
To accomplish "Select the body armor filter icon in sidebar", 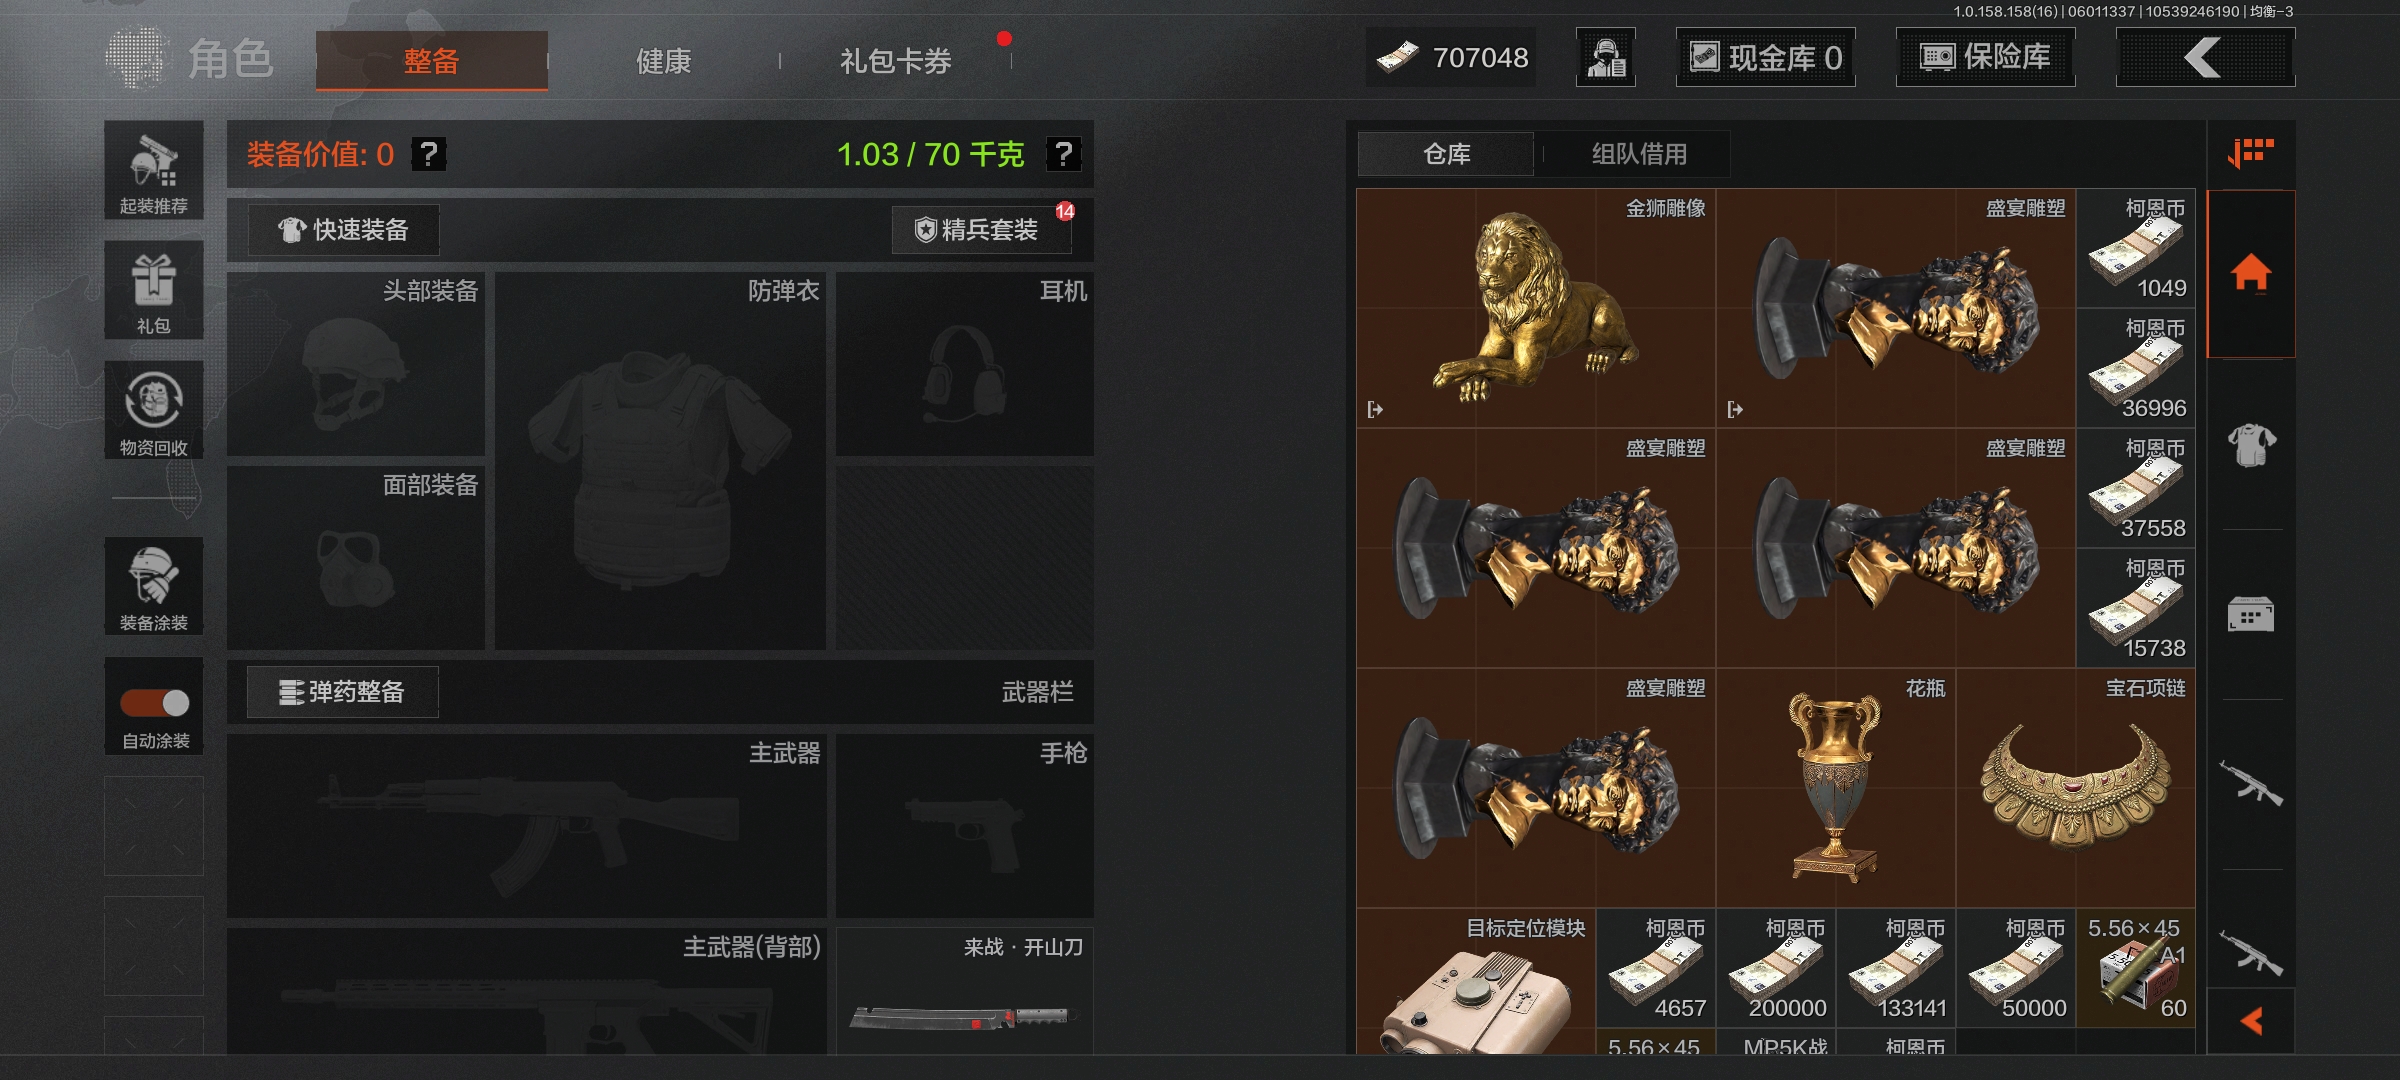I will click(2251, 444).
